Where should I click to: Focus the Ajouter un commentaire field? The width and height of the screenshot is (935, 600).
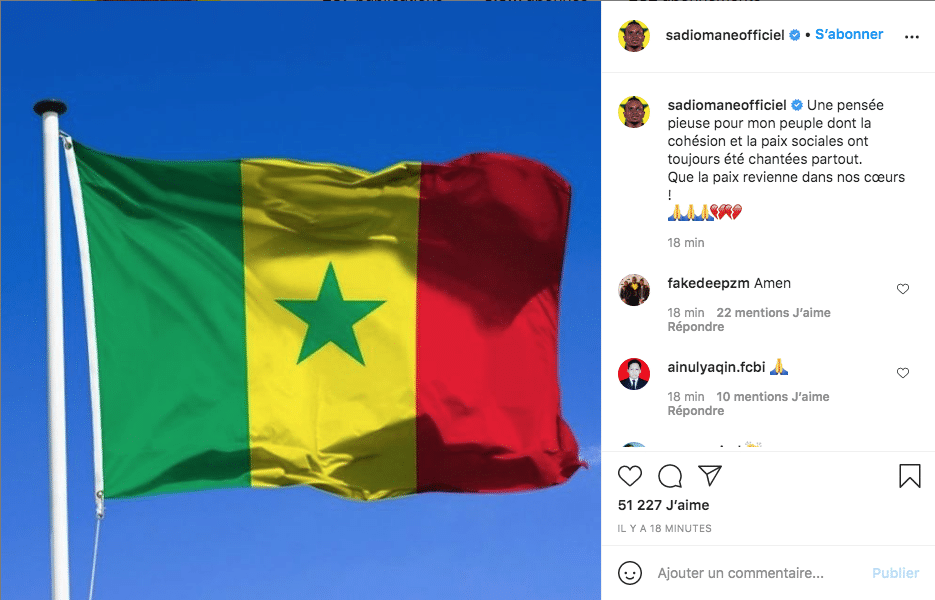[758, 573]
